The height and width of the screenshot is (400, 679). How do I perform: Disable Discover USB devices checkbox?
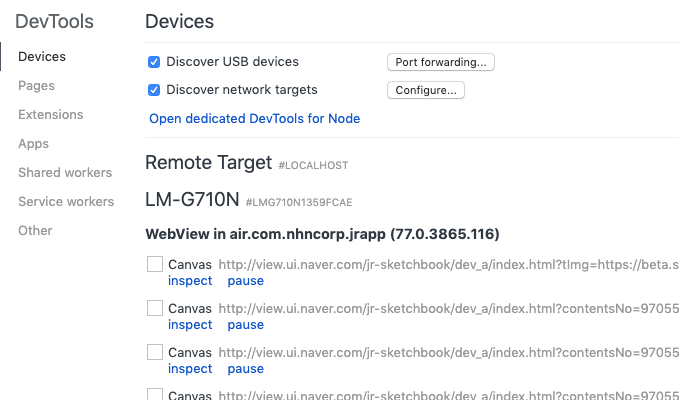click(x=154, y=62)
